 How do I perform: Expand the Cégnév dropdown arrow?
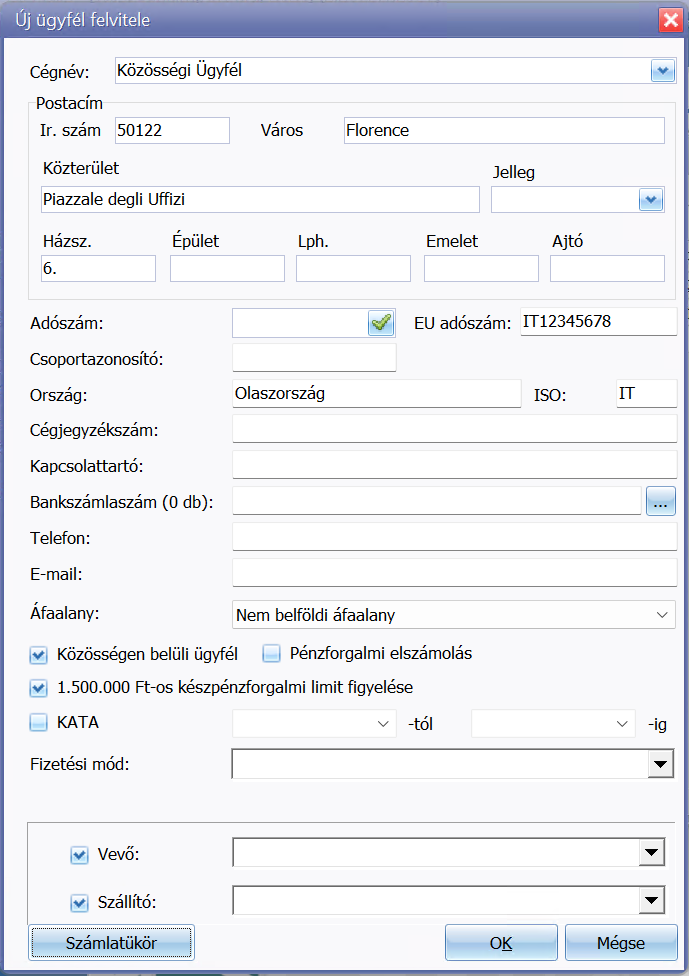pyautogui.click(x=662, y=70)
